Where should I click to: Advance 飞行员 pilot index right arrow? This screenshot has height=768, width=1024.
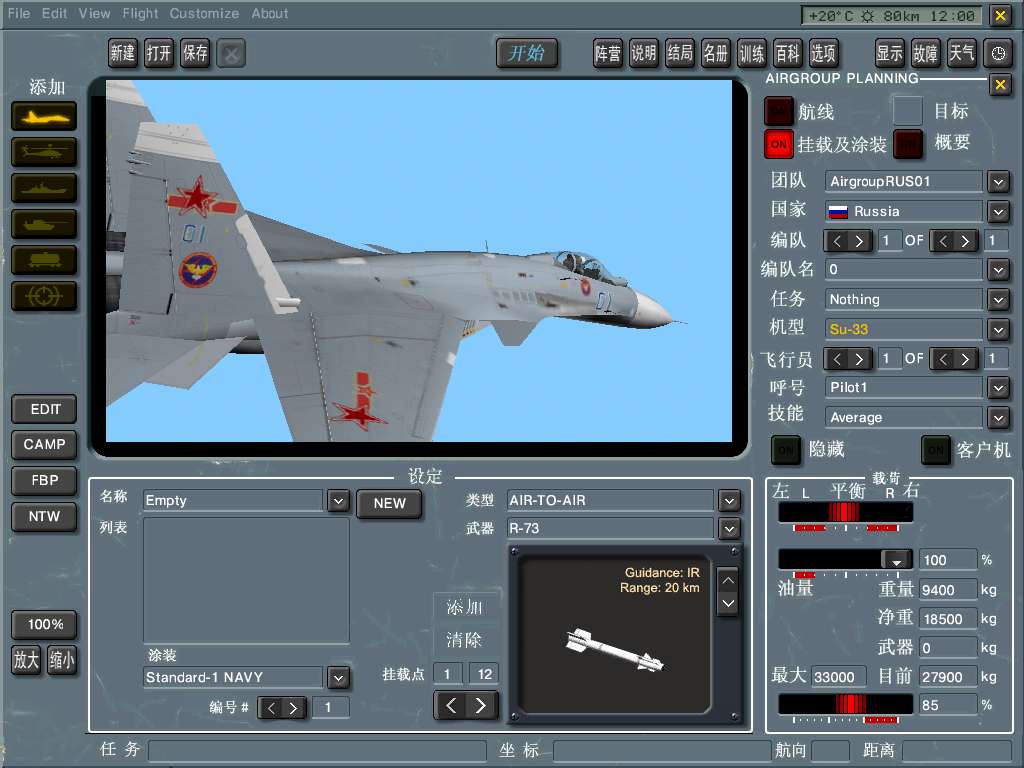[859, 359]
